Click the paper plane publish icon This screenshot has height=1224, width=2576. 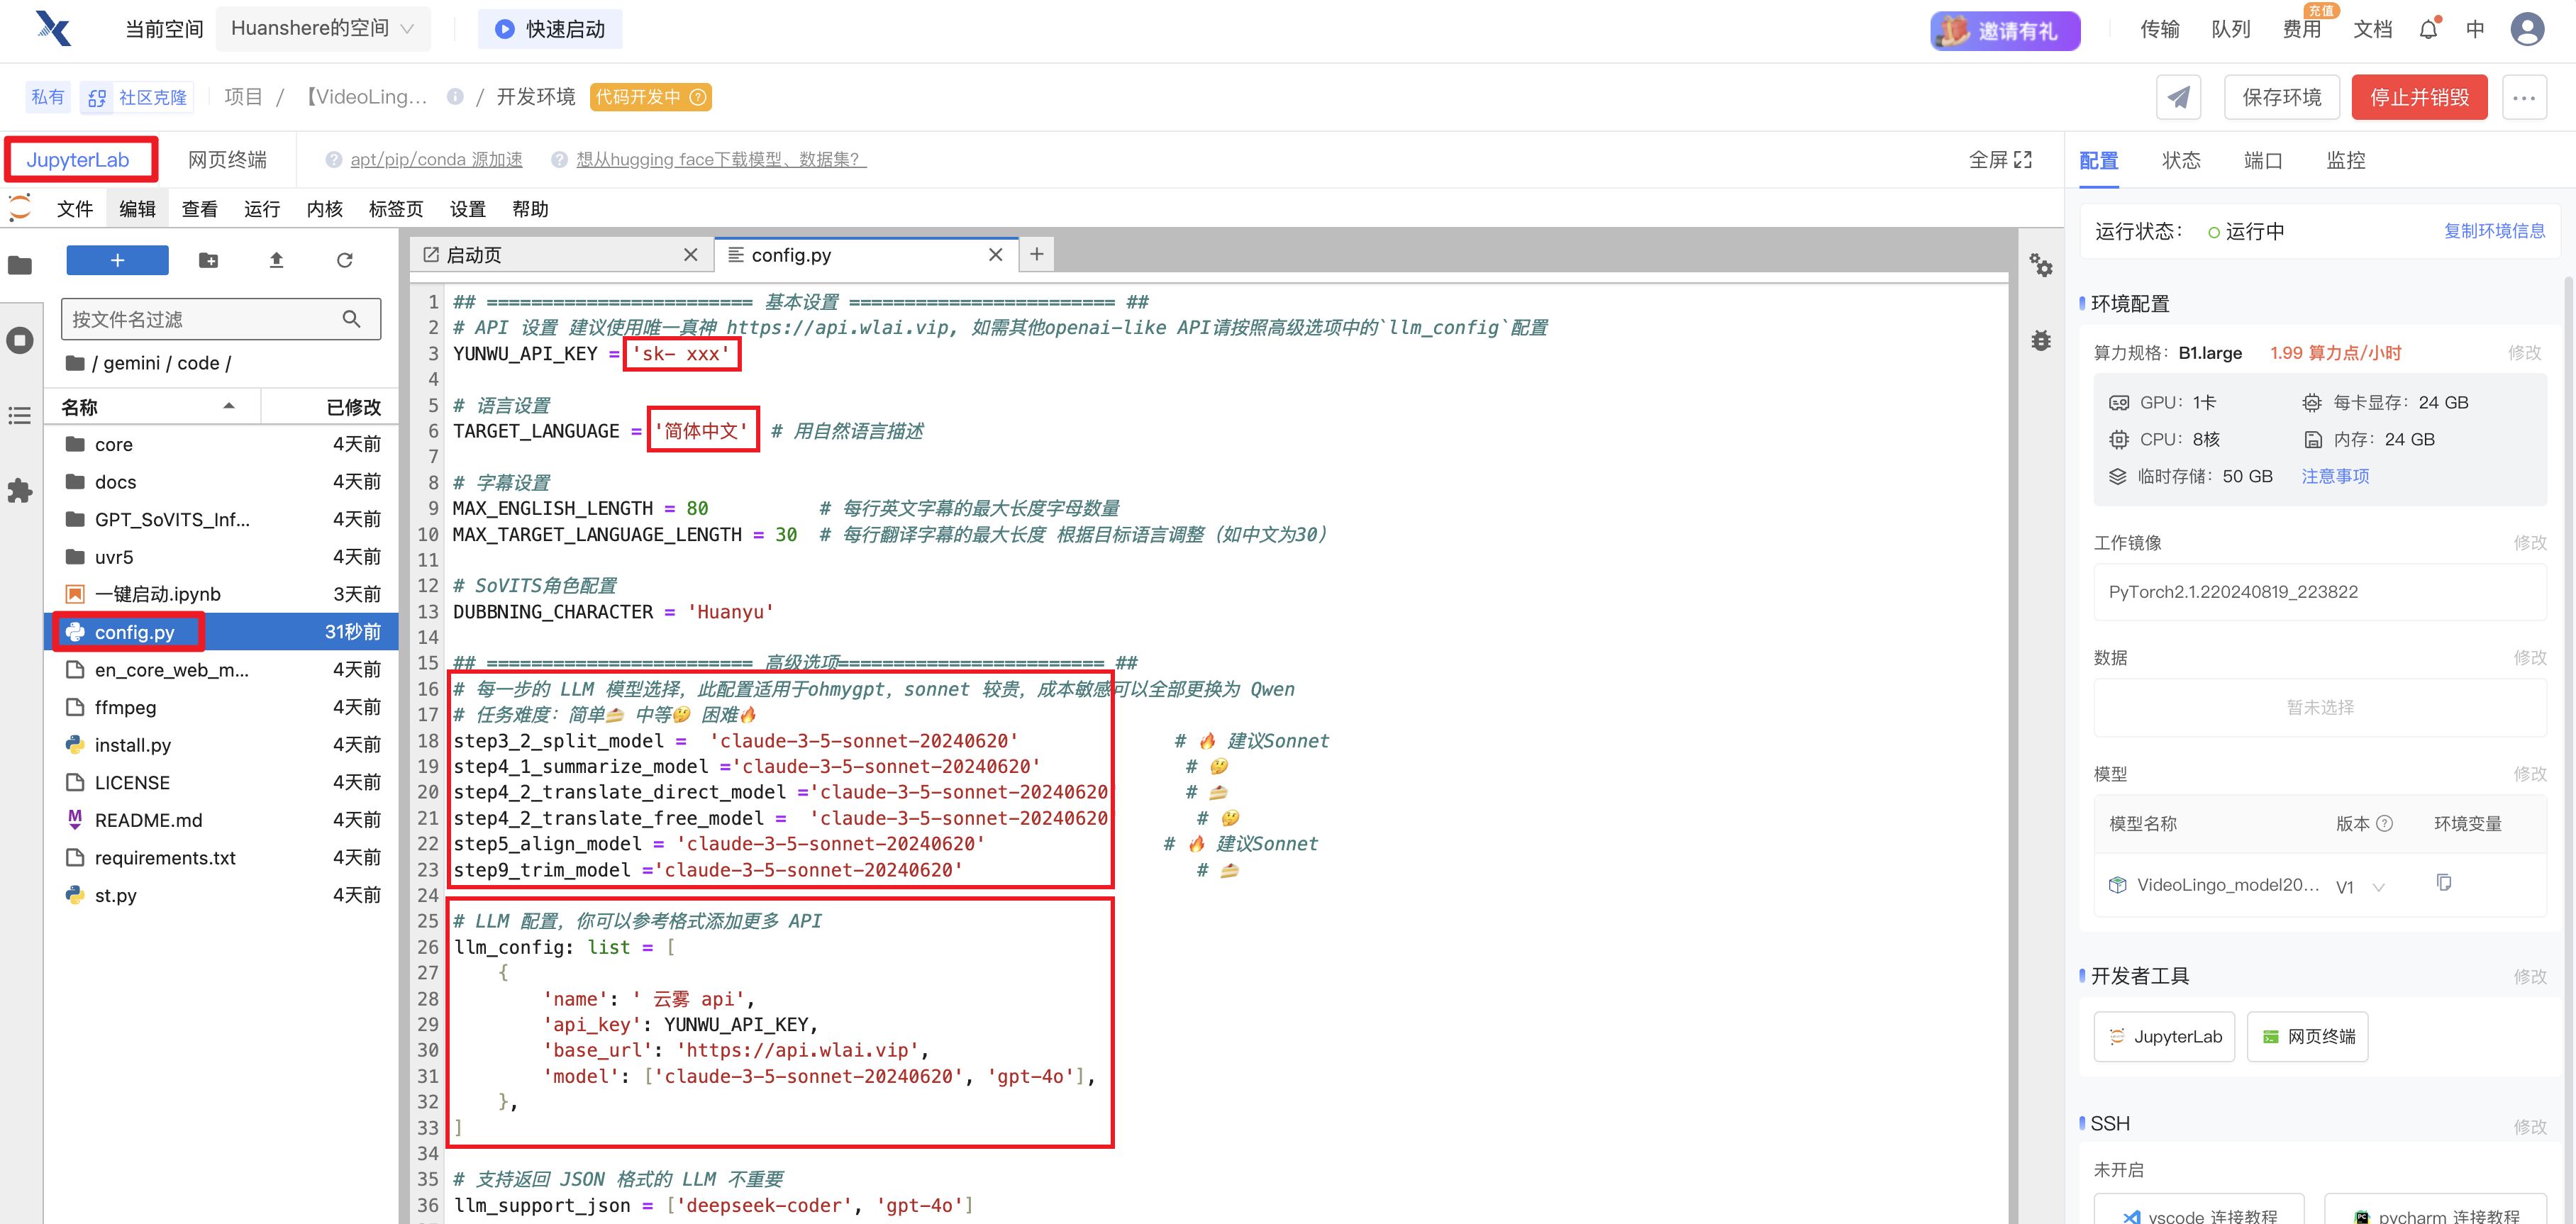tap(2178, 97)
